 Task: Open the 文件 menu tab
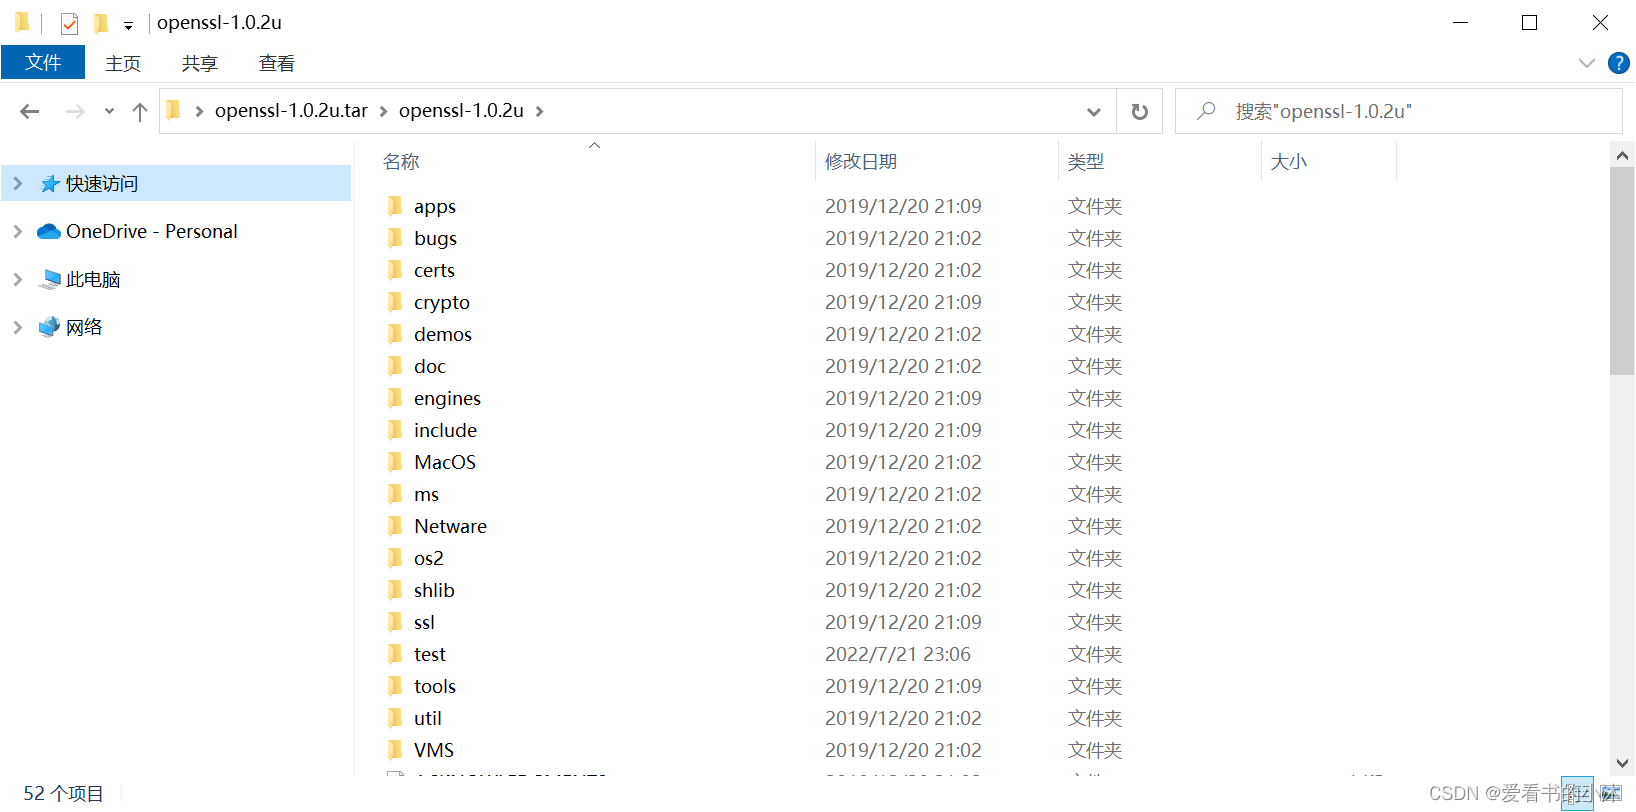click(x=43, y=62)
